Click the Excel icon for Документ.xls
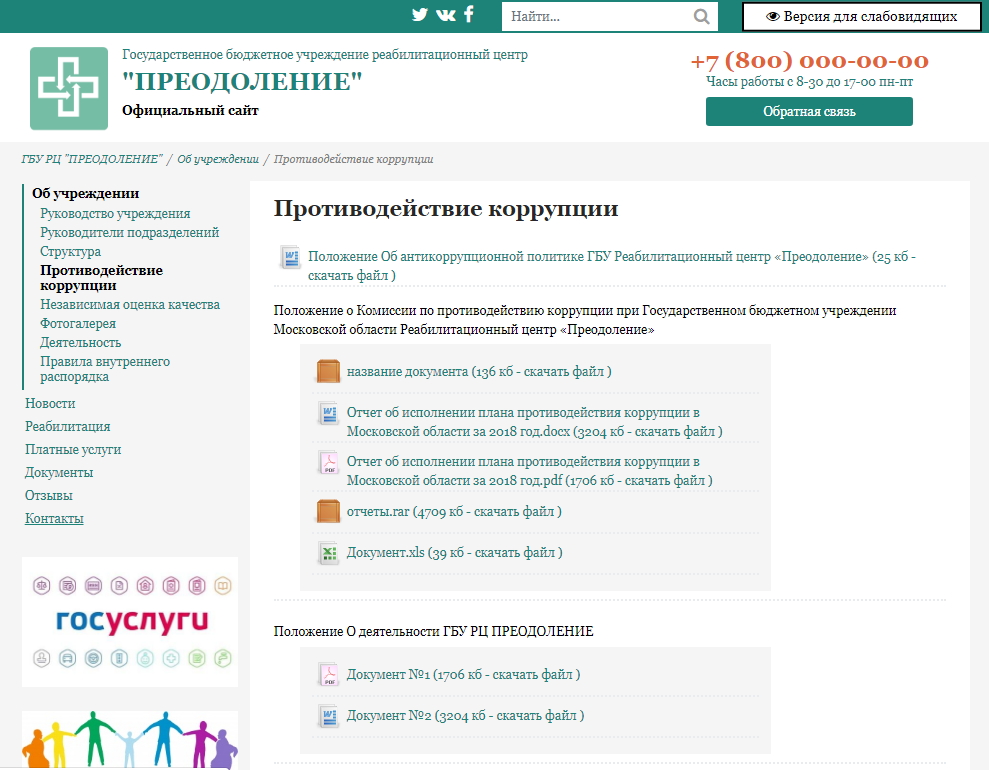This screenshot has width=989, height=770. [328, 552]
